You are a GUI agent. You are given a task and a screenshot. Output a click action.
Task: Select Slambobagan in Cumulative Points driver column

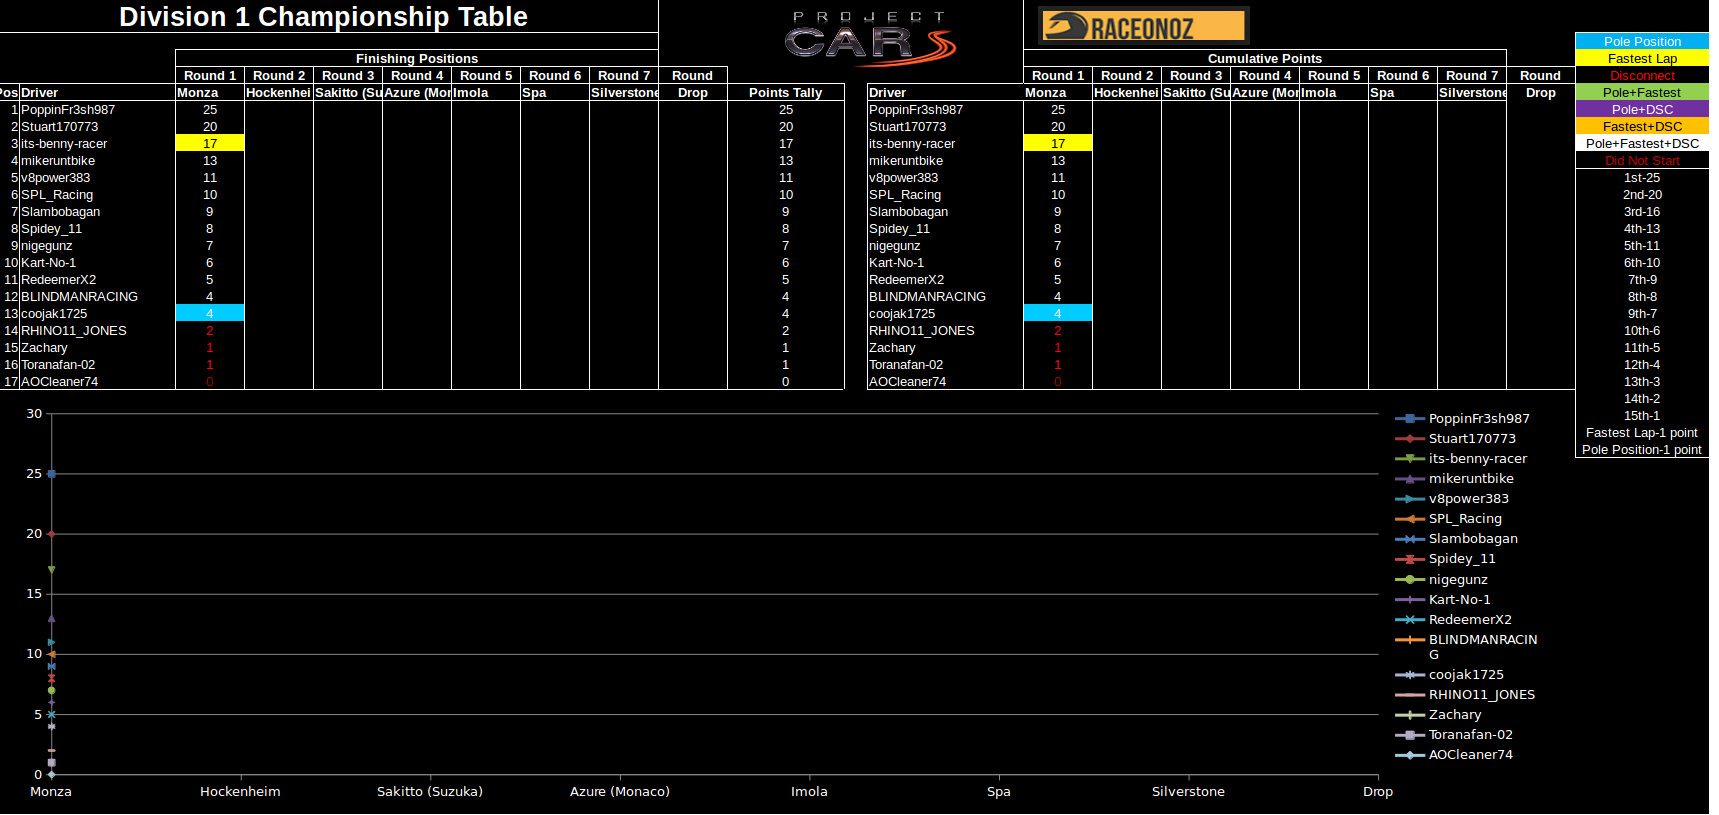(x=909, y=211)
